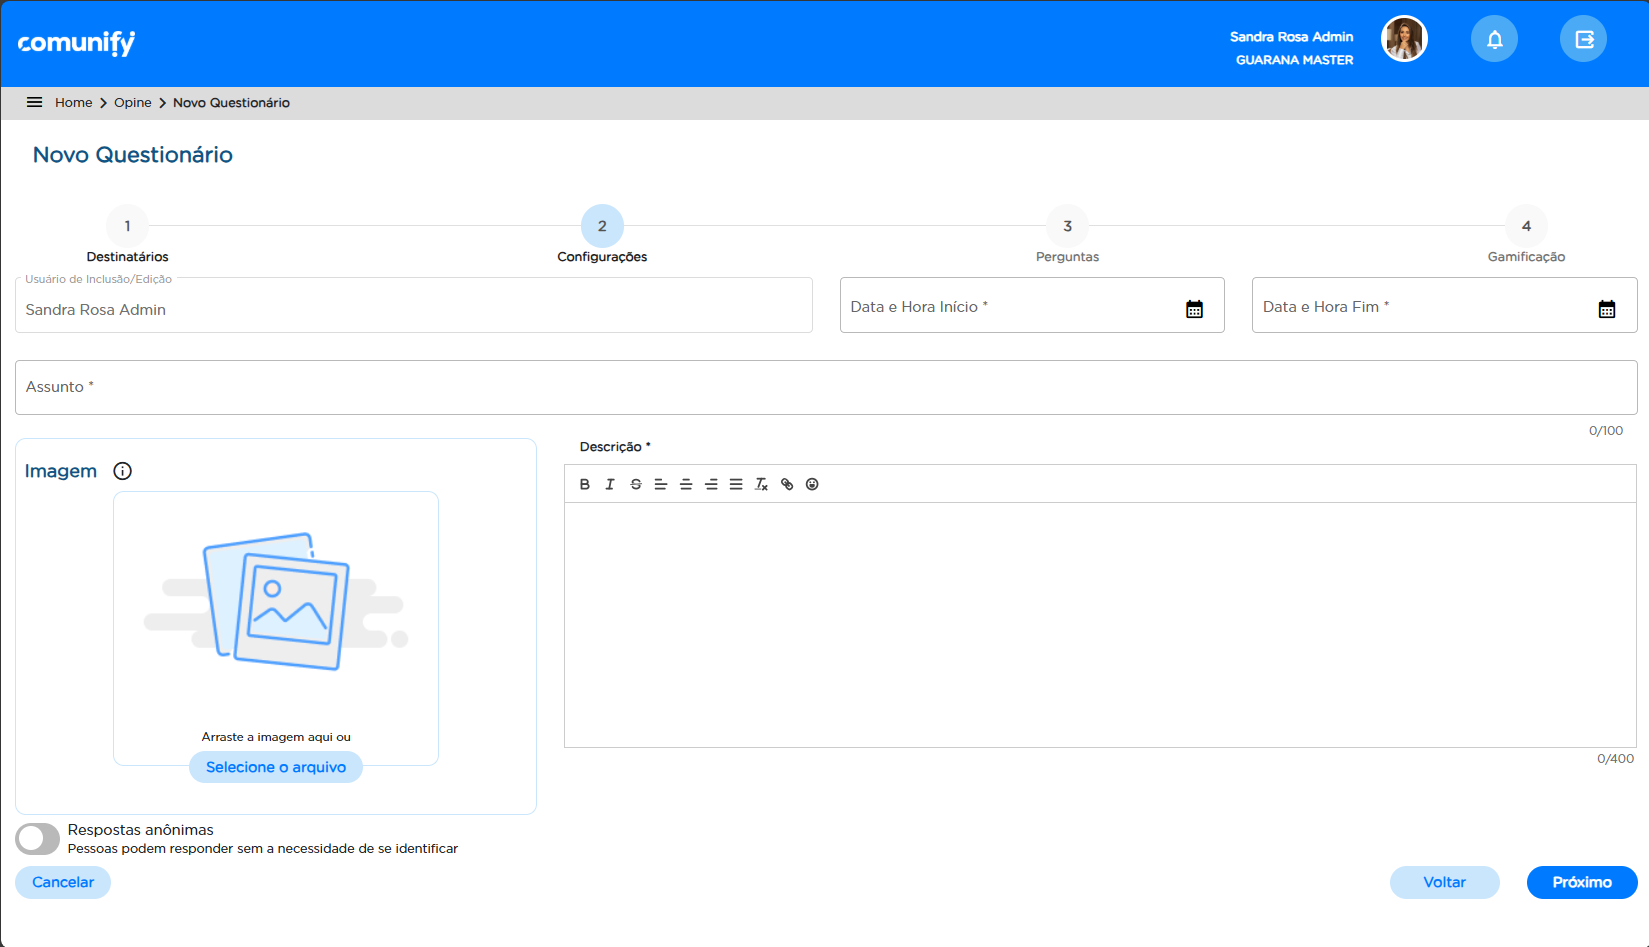Click inside the Descrição text area
This screenshot has height=947, width=1649.
click(x=1100, y=625)
